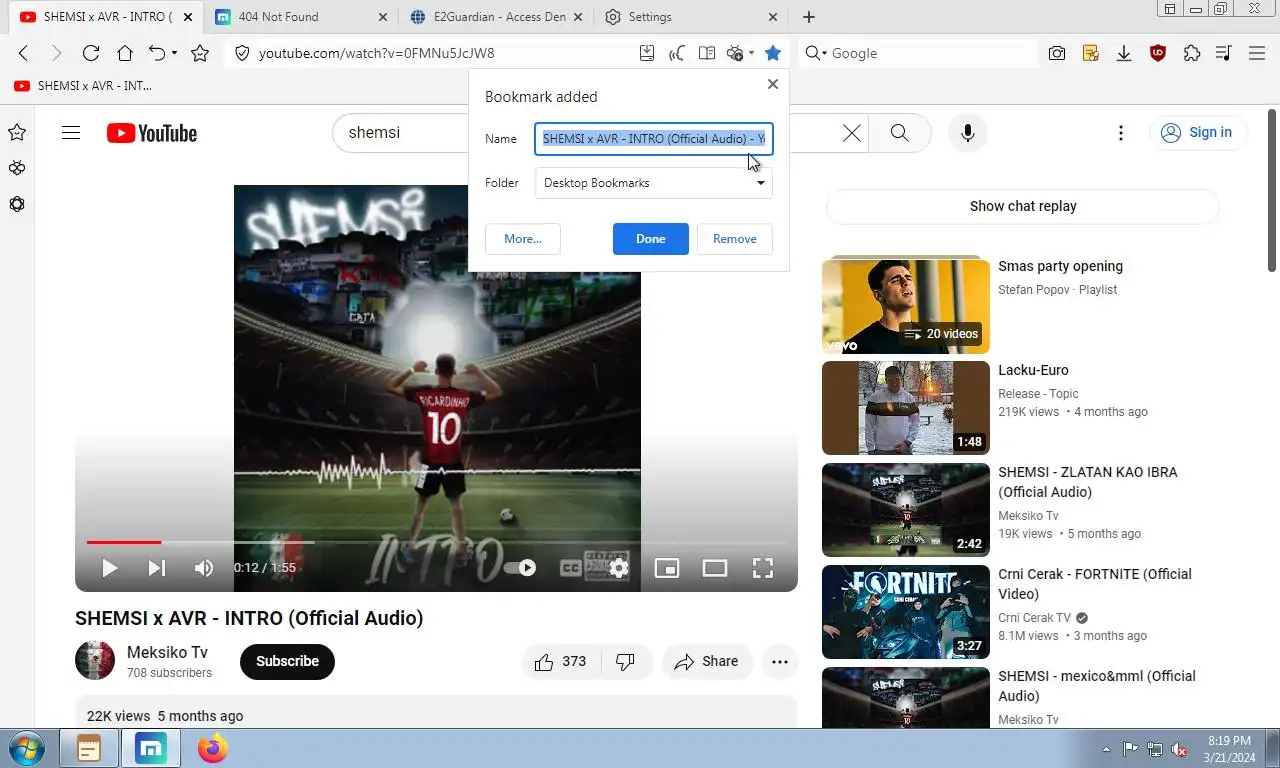Click the uBlock Origin shield icon

tap(1158, 54)
